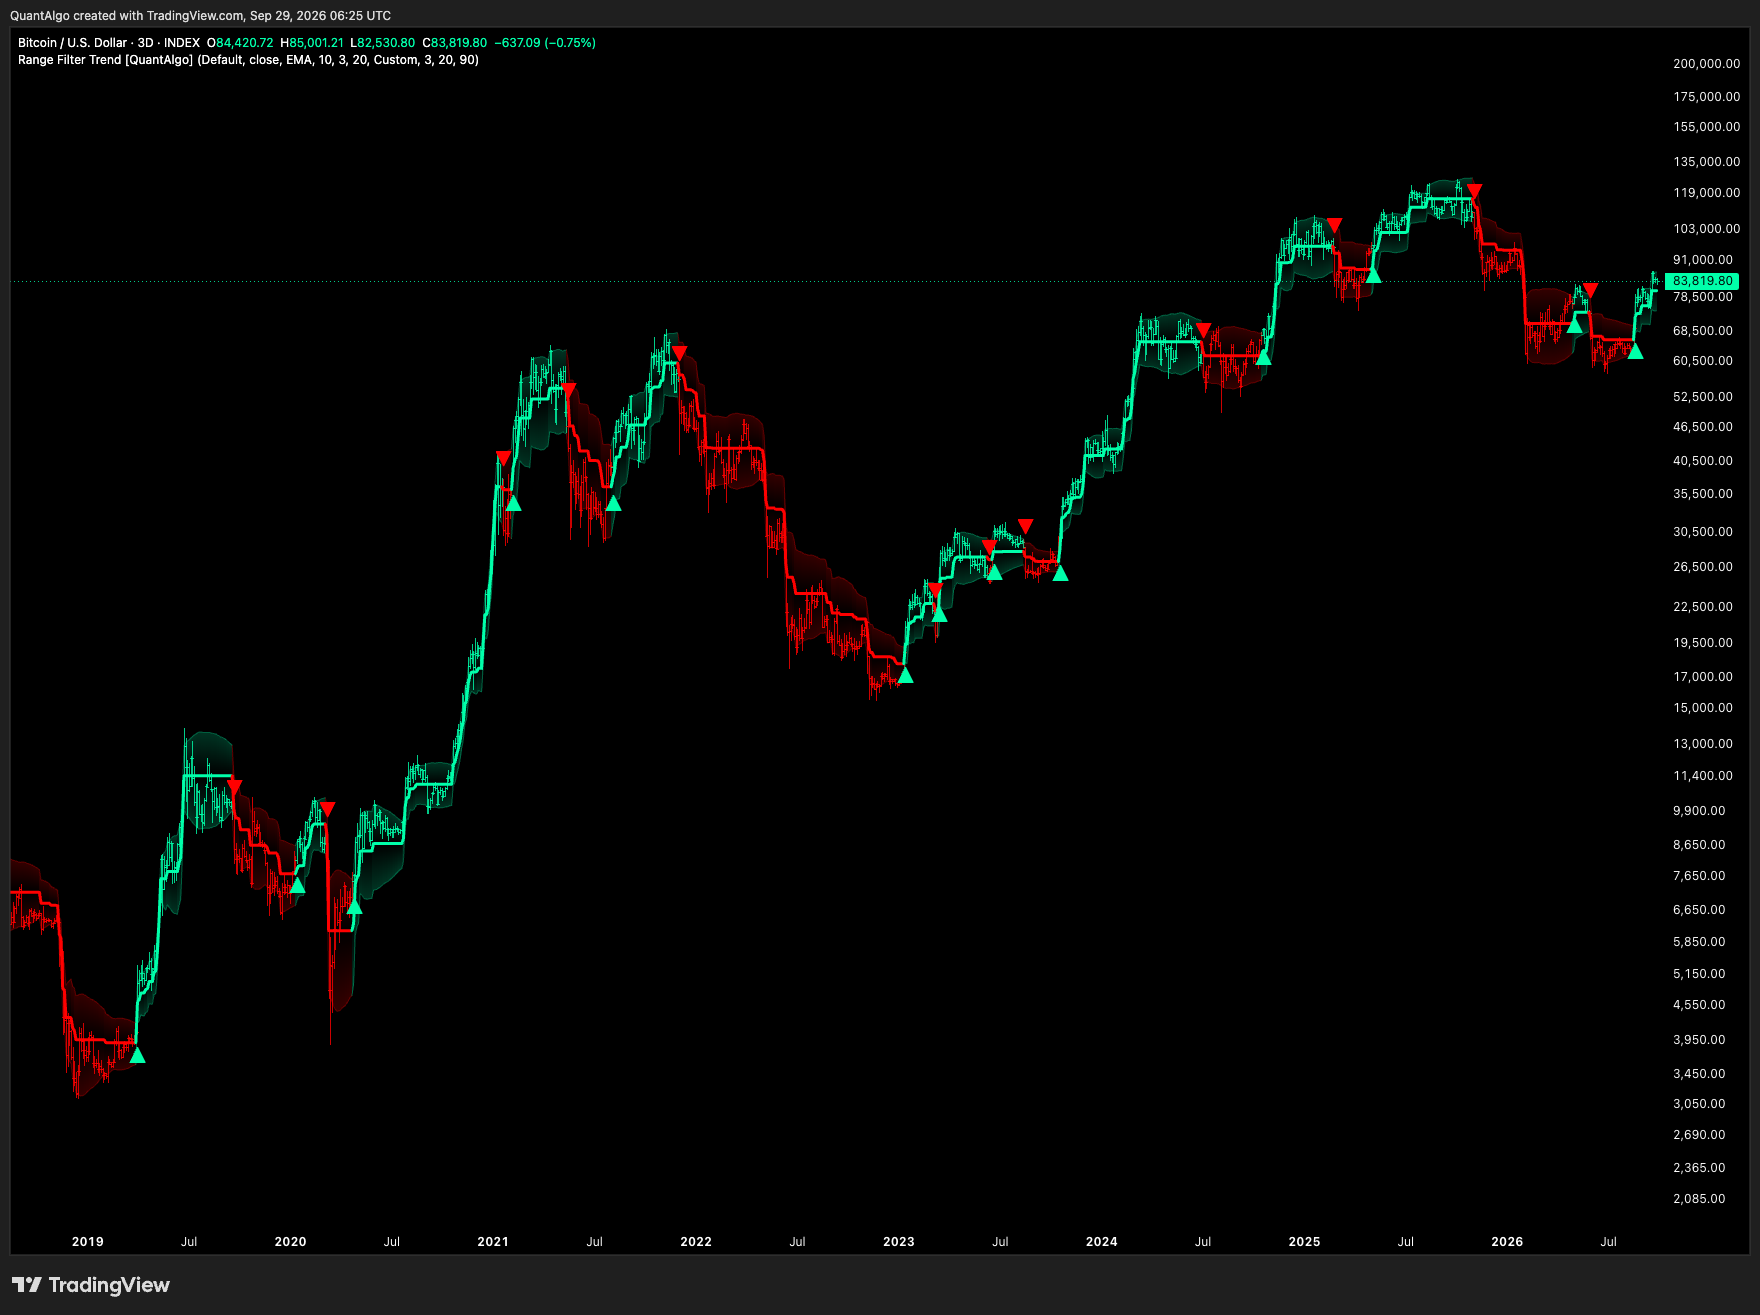Click the 9,900.00 price axis label

[1700, 811]
